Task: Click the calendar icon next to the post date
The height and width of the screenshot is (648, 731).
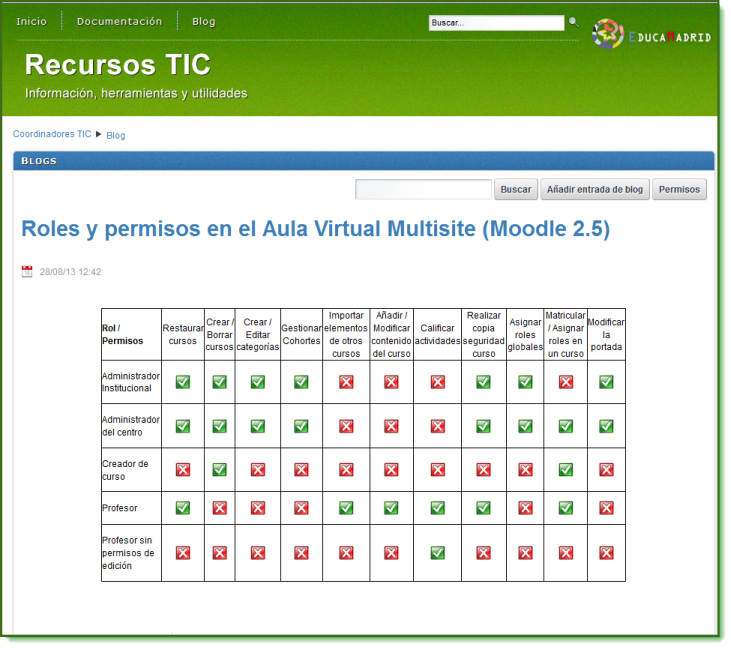Action: (27, 271)
